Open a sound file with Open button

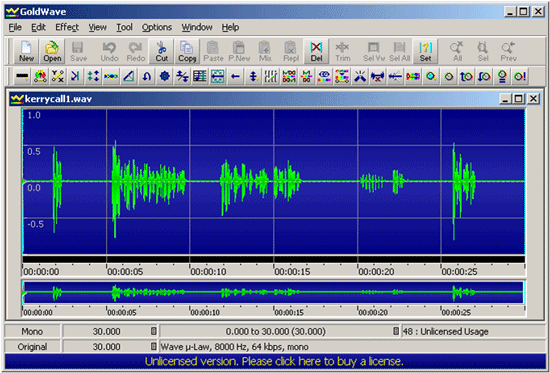pyautogui.click(x=52, y=51)
